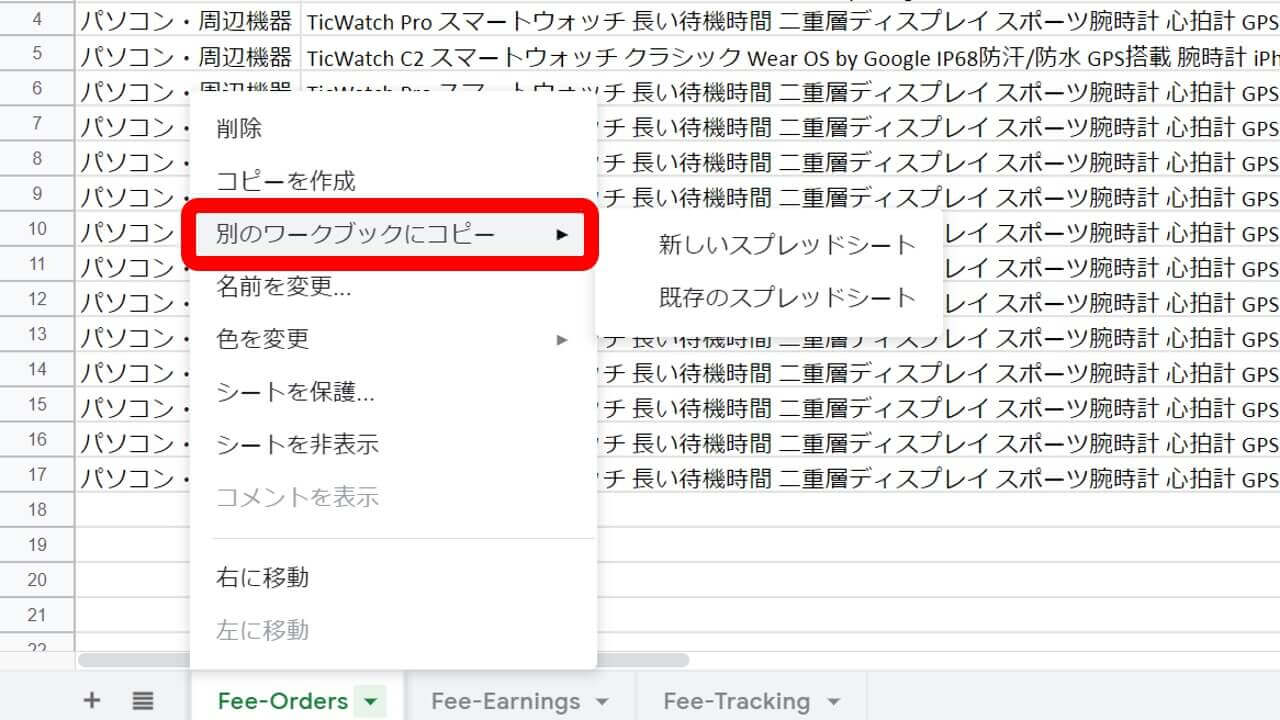This screenshot has height=720, width=1280.
Task: Open the Fee-Orders tab dropdown arrow
Action: point(371,702)
